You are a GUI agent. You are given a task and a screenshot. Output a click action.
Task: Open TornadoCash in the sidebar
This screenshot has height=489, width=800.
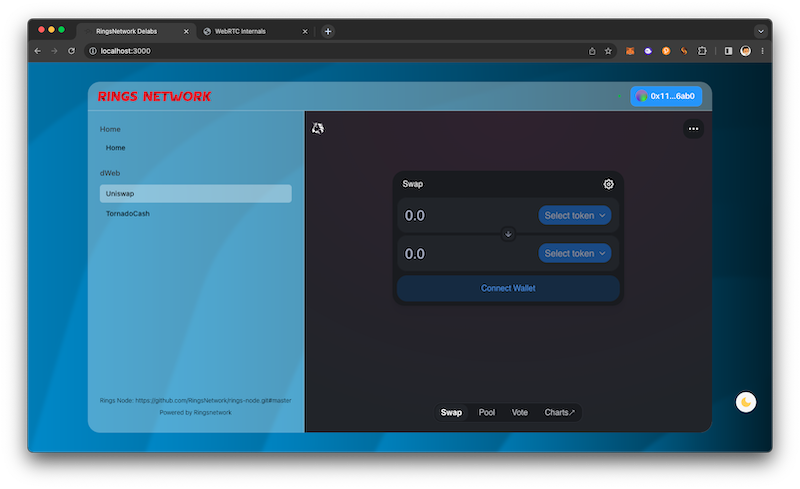tap(128, 213)
